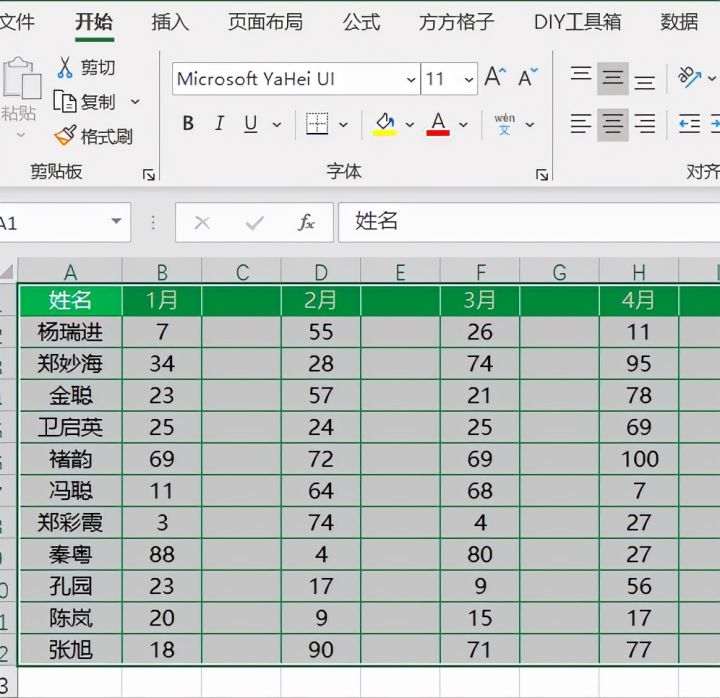Select column G header
The image size is (720, 698).
pyautogui.click(x=559, y=272)
